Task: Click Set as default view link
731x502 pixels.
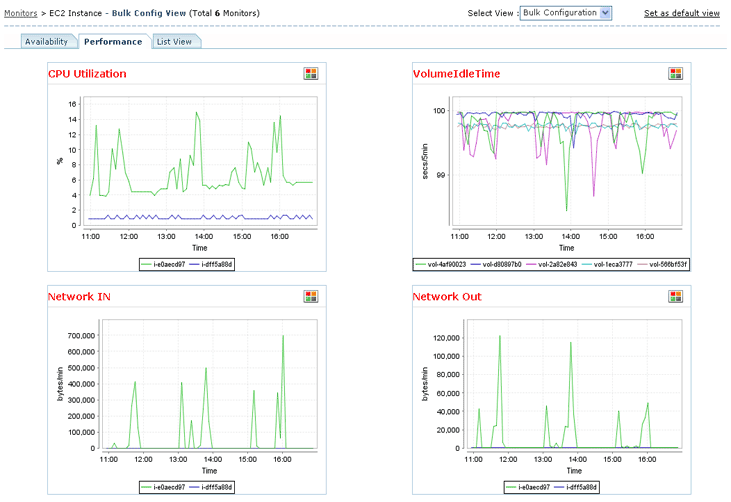Action: click(682, 13)
